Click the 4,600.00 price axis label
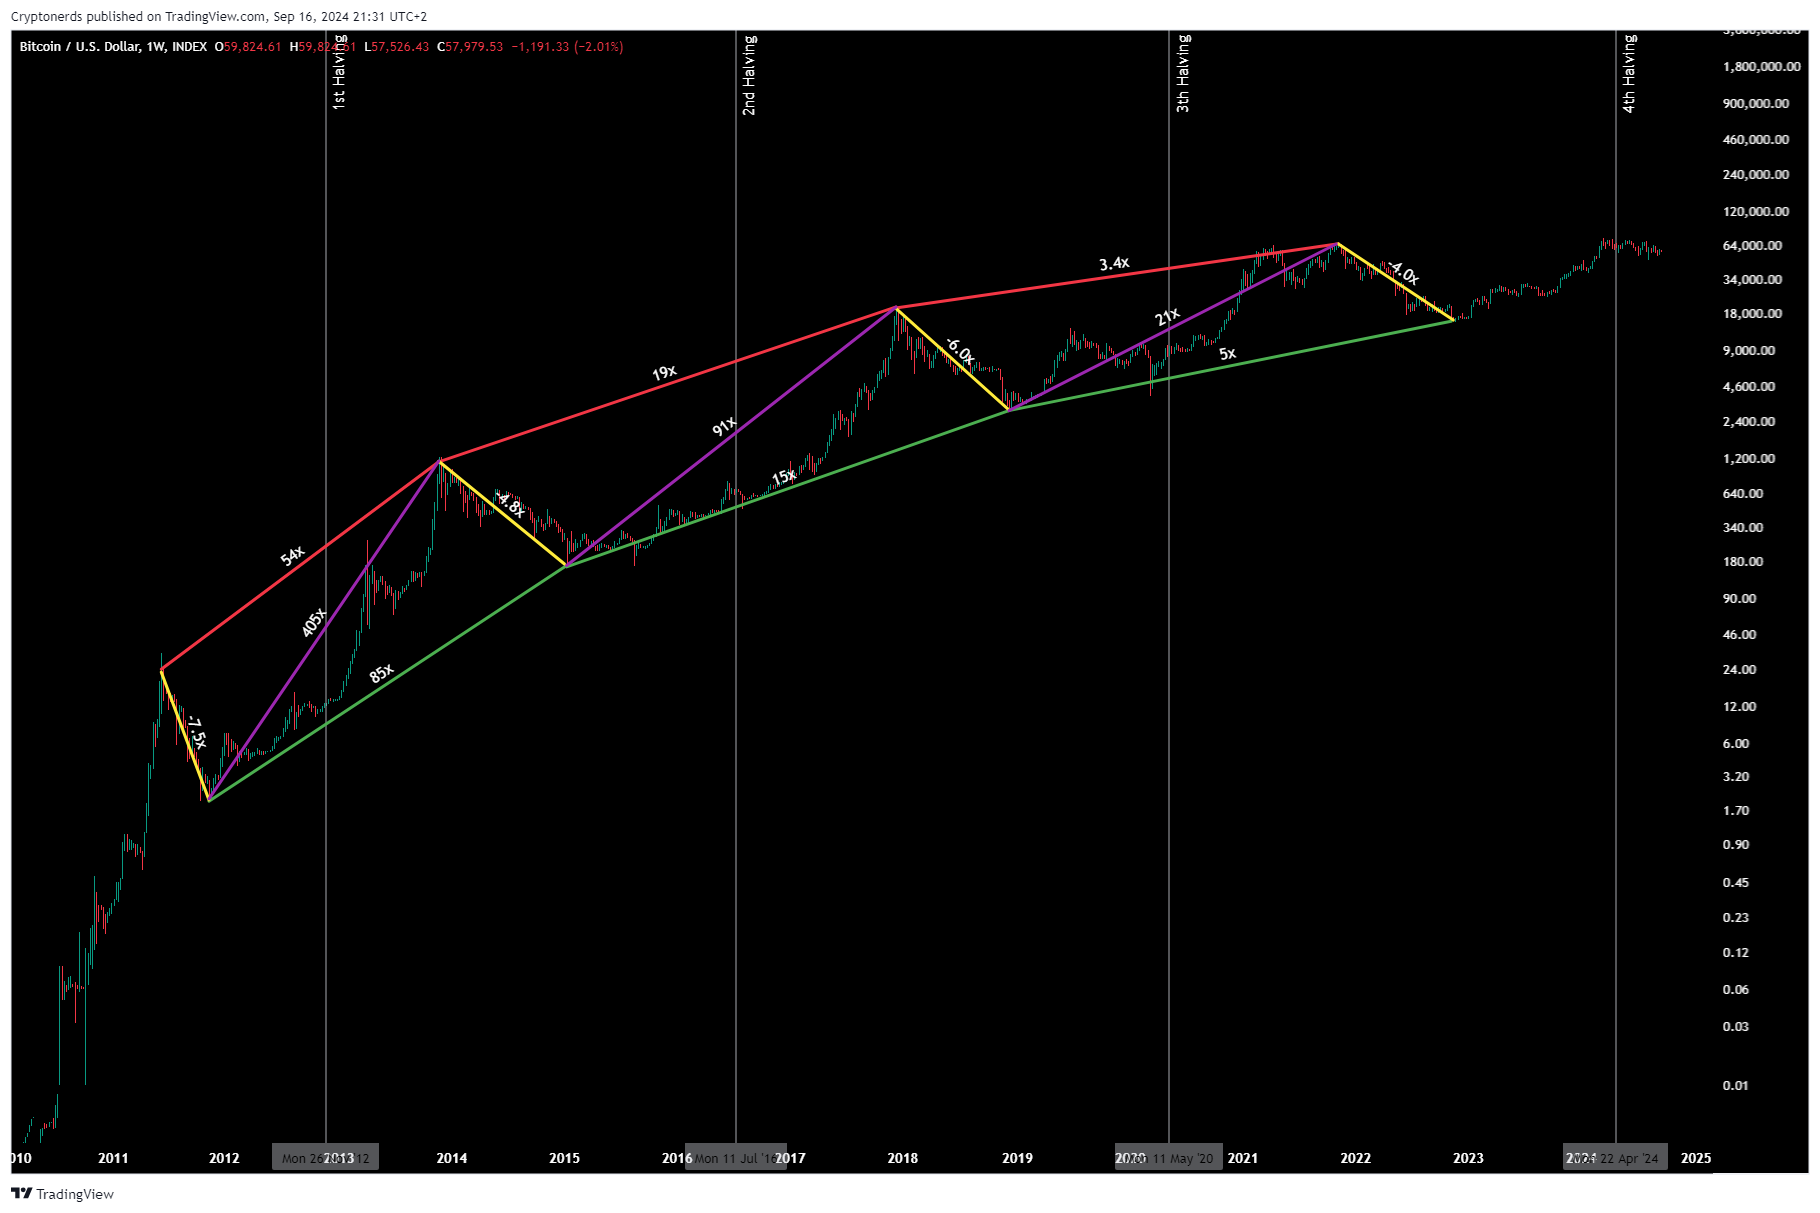This screenshot has height=1213, width=1820. 1749,387
